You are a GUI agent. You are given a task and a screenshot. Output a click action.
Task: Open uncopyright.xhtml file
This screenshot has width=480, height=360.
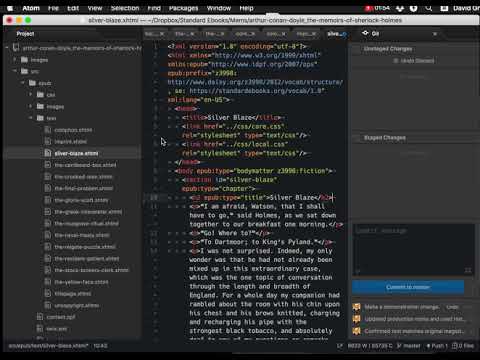tap(77, 305)
